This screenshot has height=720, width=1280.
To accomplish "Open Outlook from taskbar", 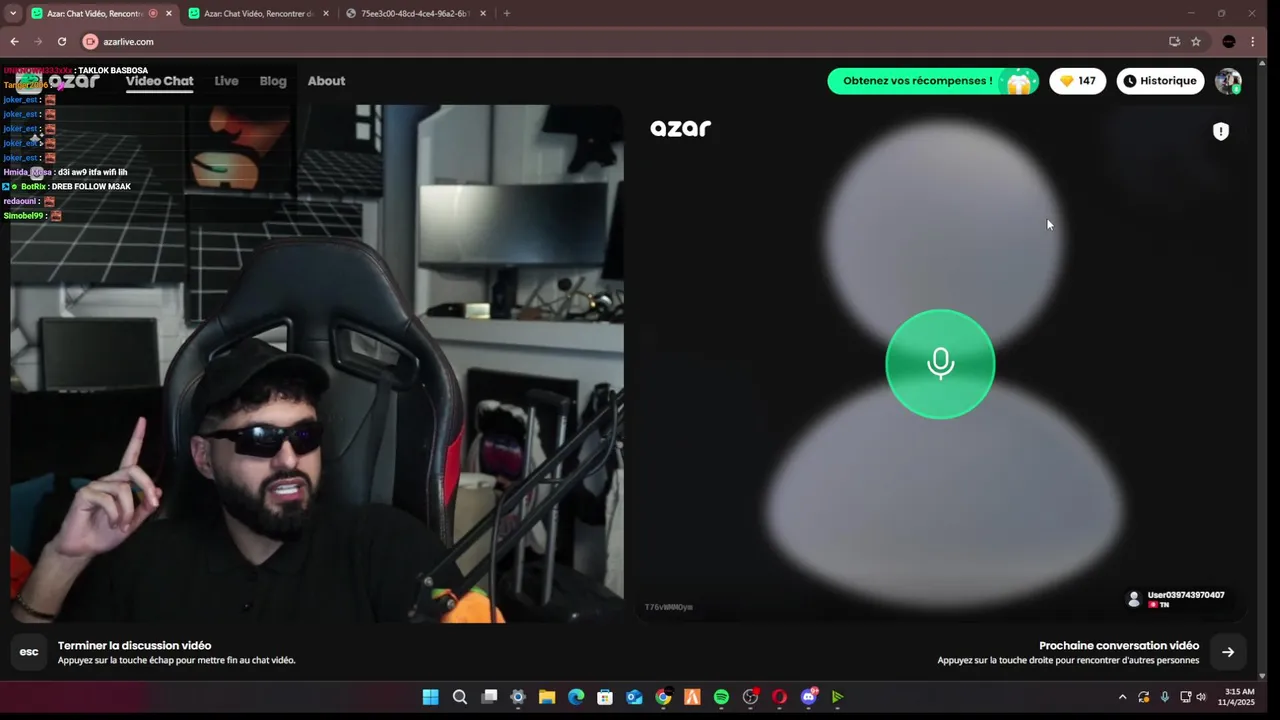I will tap(634, 697).
